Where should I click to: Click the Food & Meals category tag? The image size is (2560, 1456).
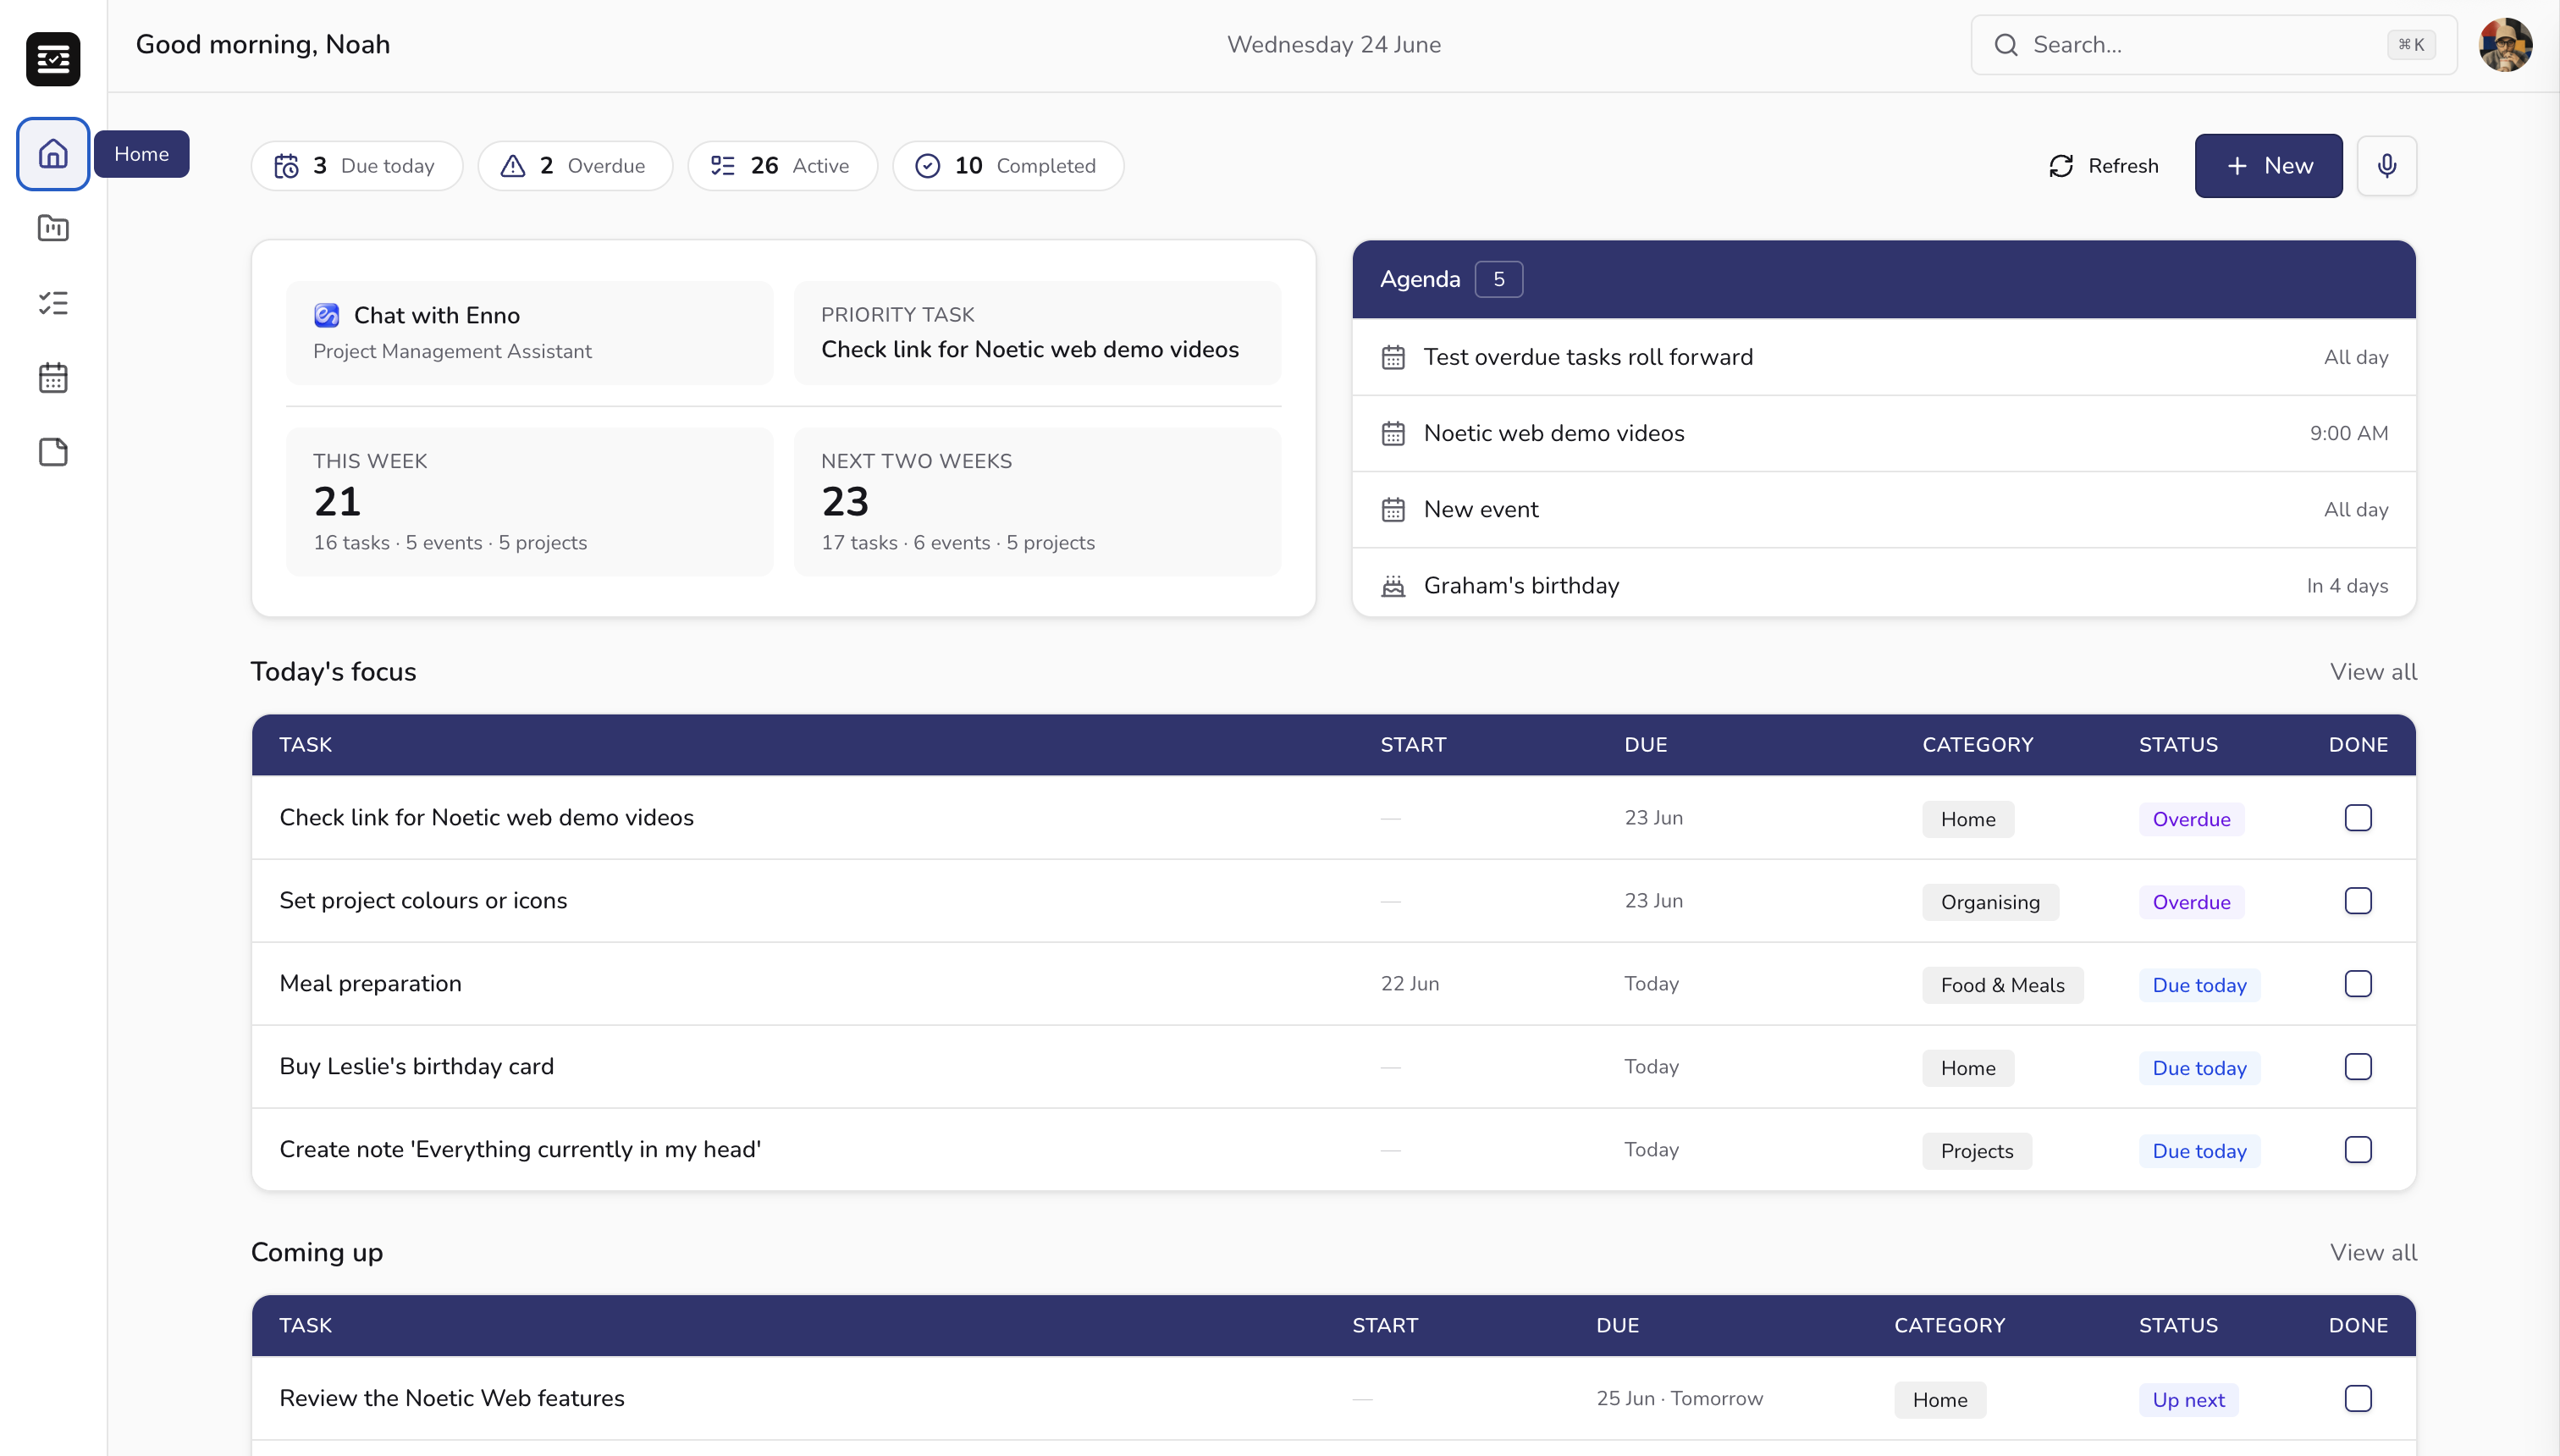tap(2002, 985)
